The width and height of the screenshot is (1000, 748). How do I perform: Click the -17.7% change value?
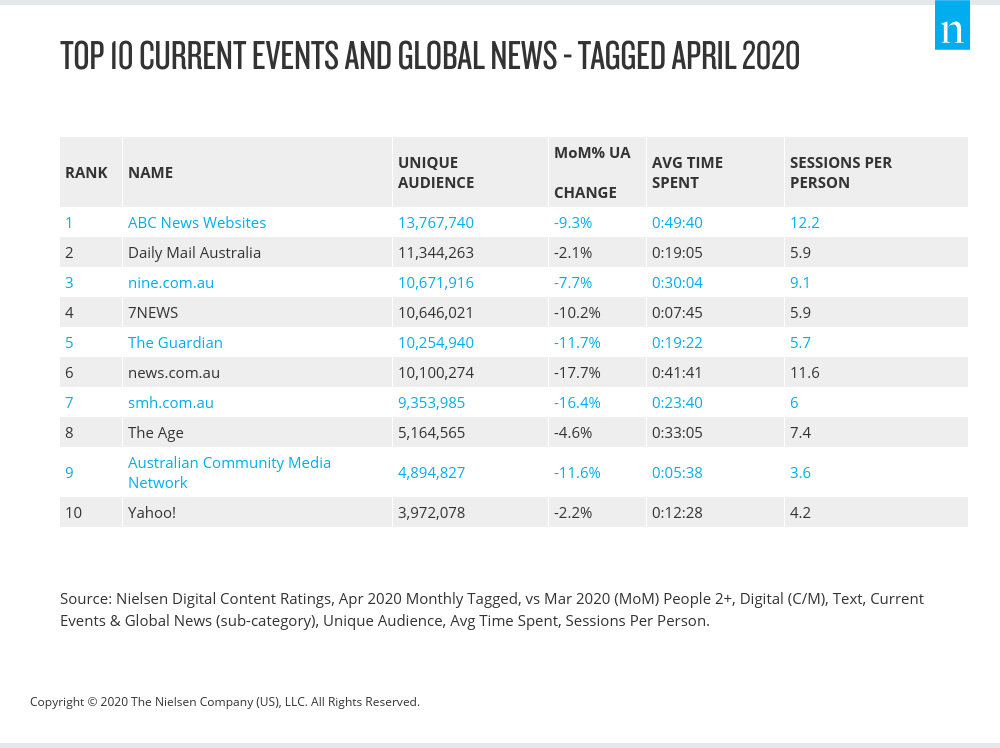[577, 372]
